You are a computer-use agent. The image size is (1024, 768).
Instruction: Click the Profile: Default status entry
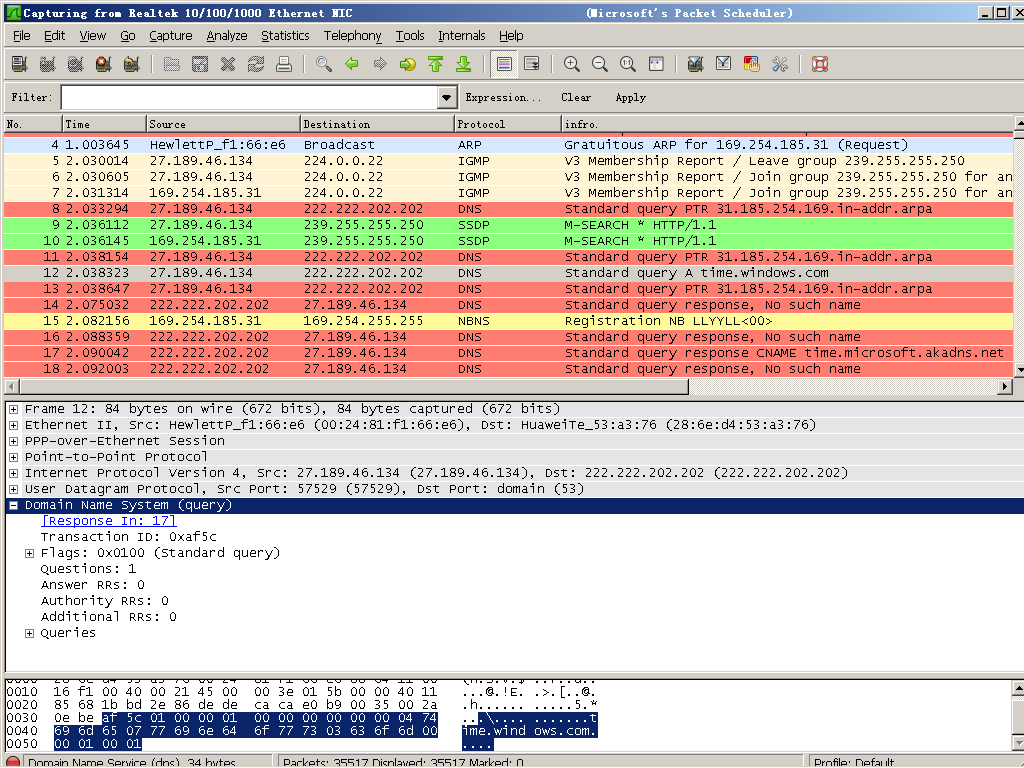tap(854, 762)
